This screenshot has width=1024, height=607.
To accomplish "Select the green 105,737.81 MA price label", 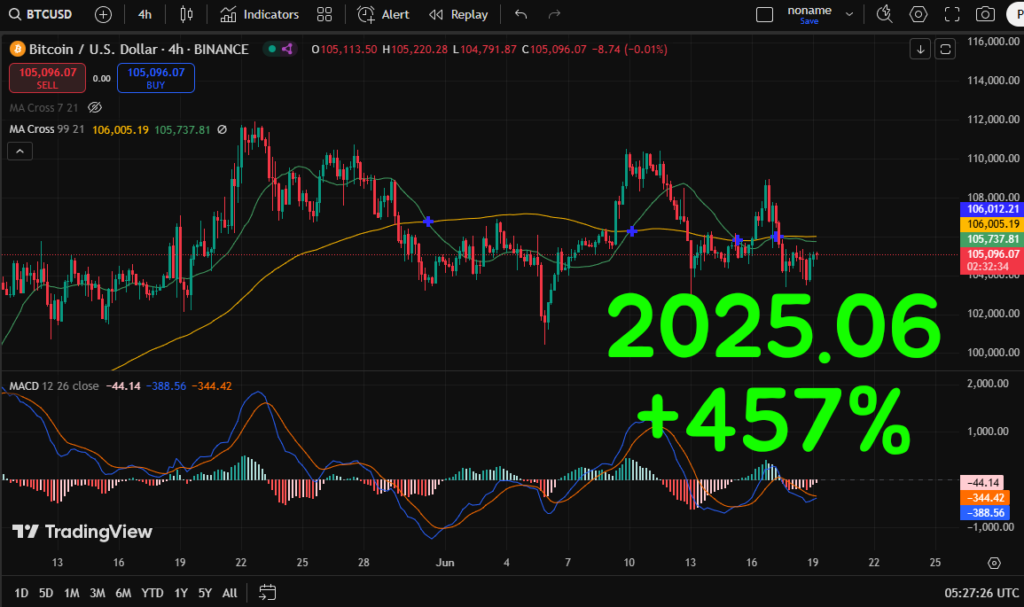I will [993, 239].
